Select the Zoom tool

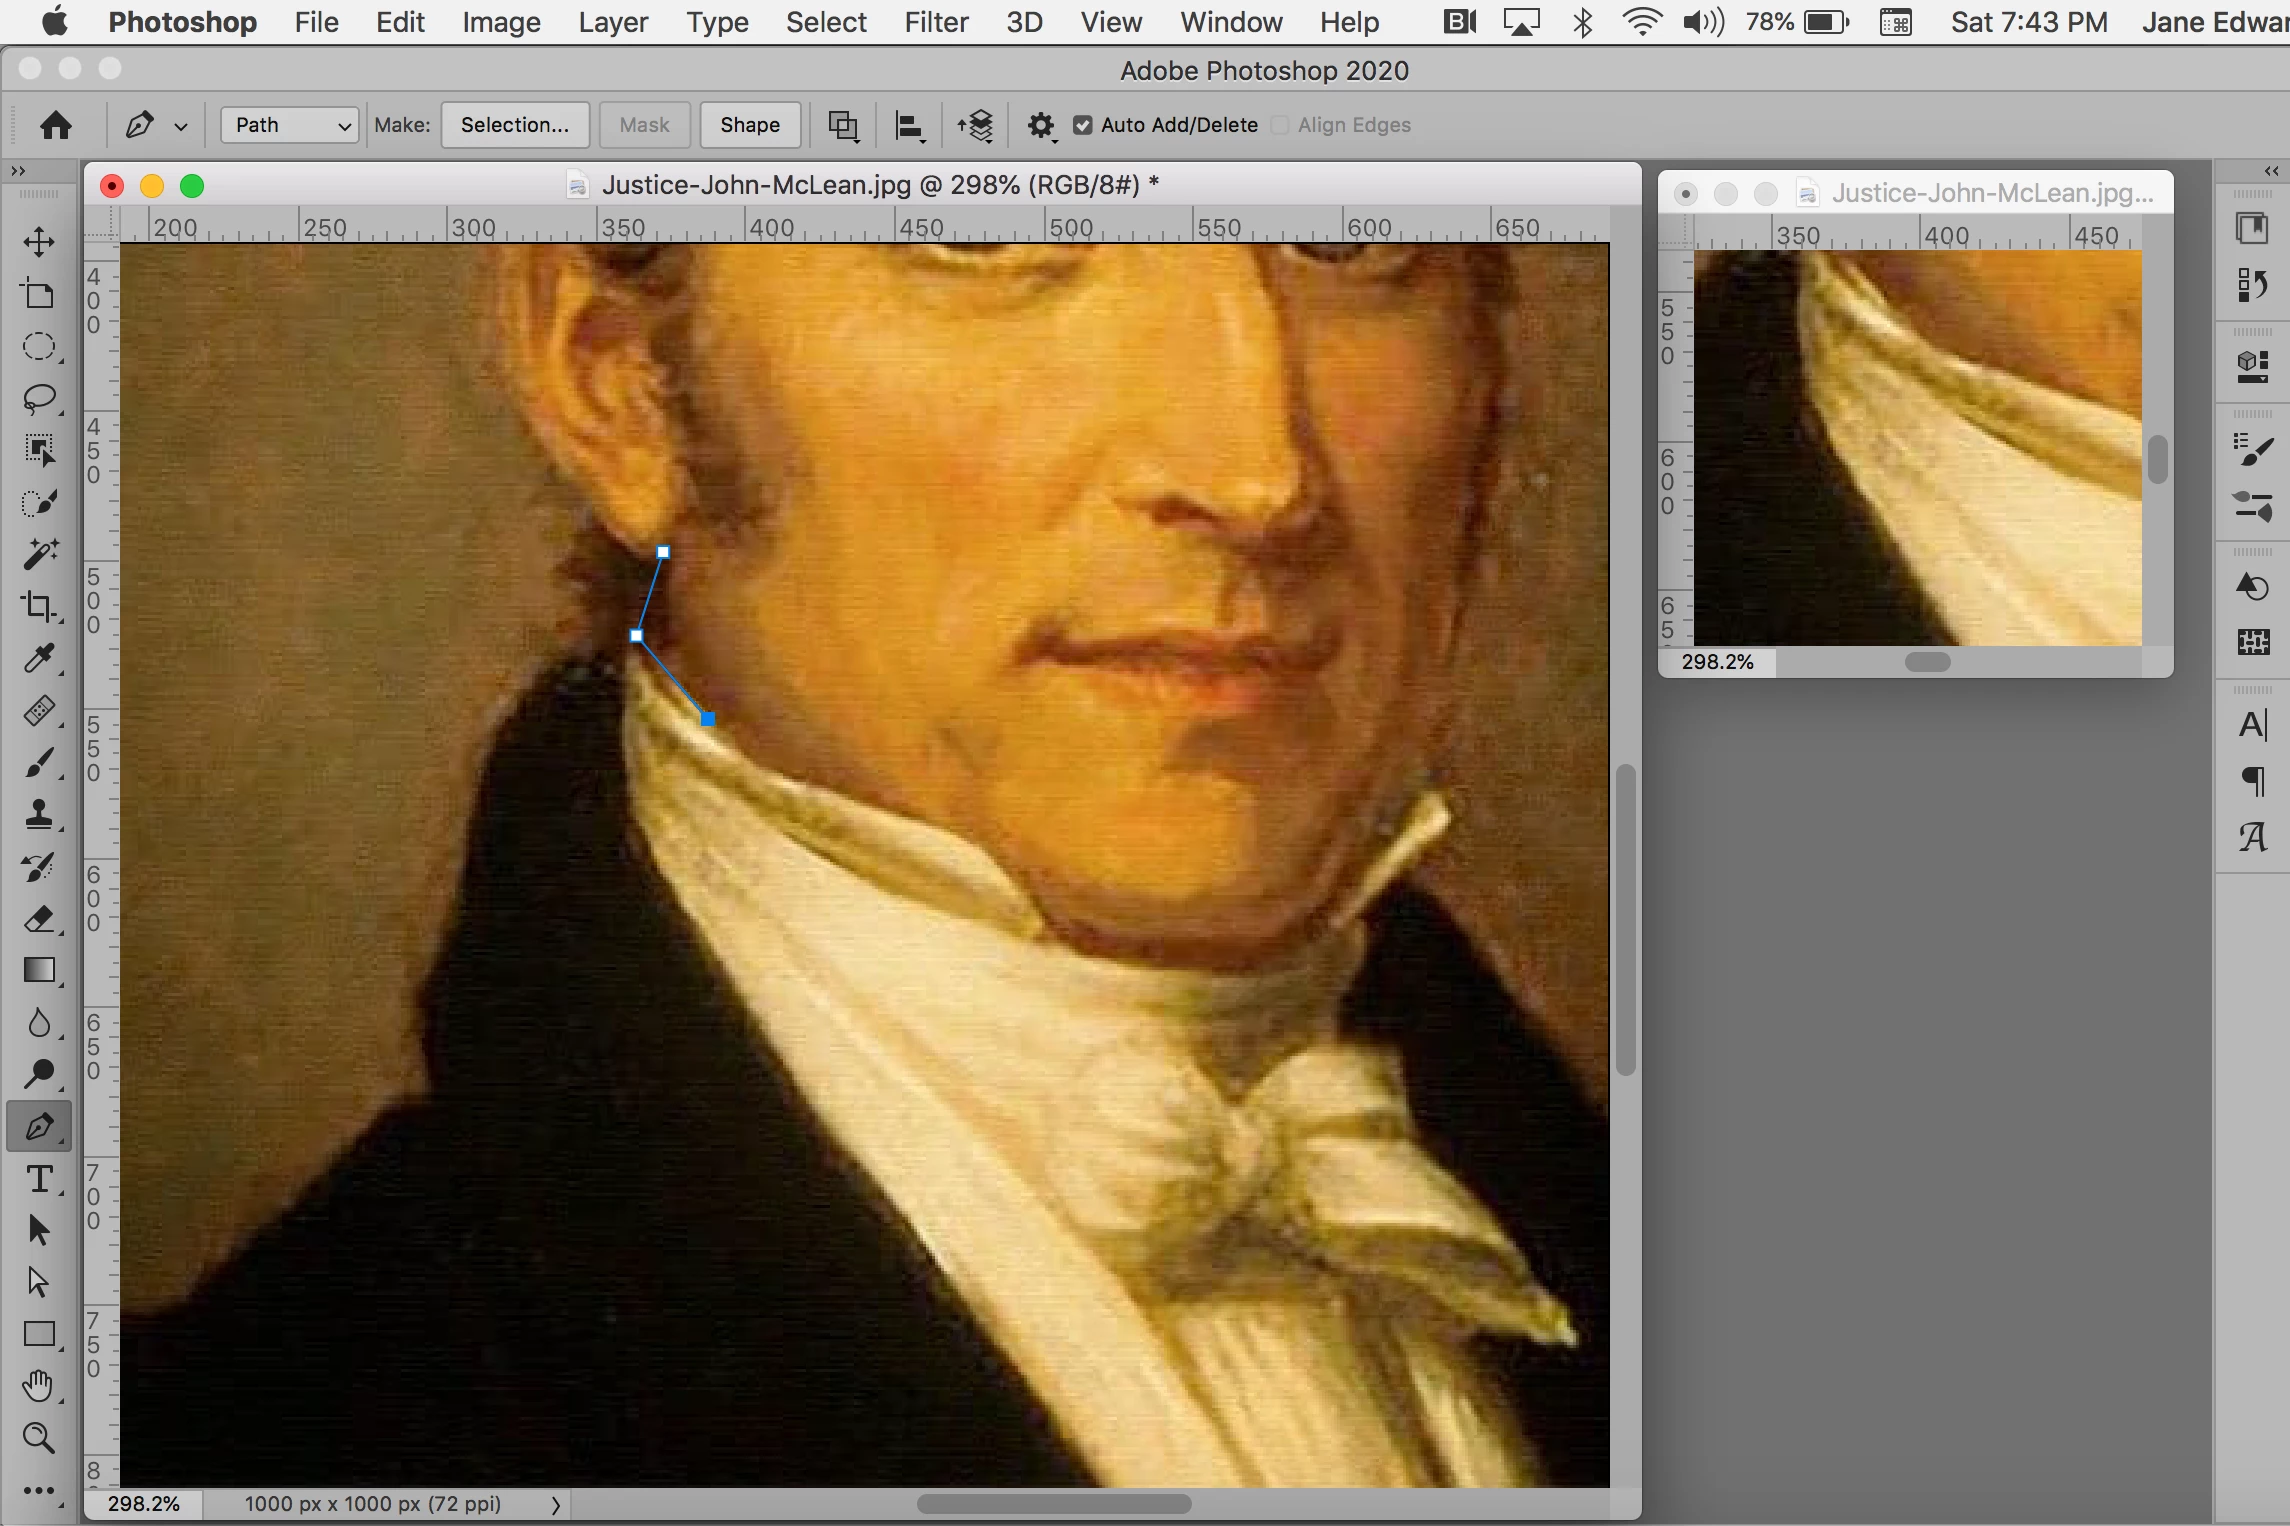point(39,1438)
